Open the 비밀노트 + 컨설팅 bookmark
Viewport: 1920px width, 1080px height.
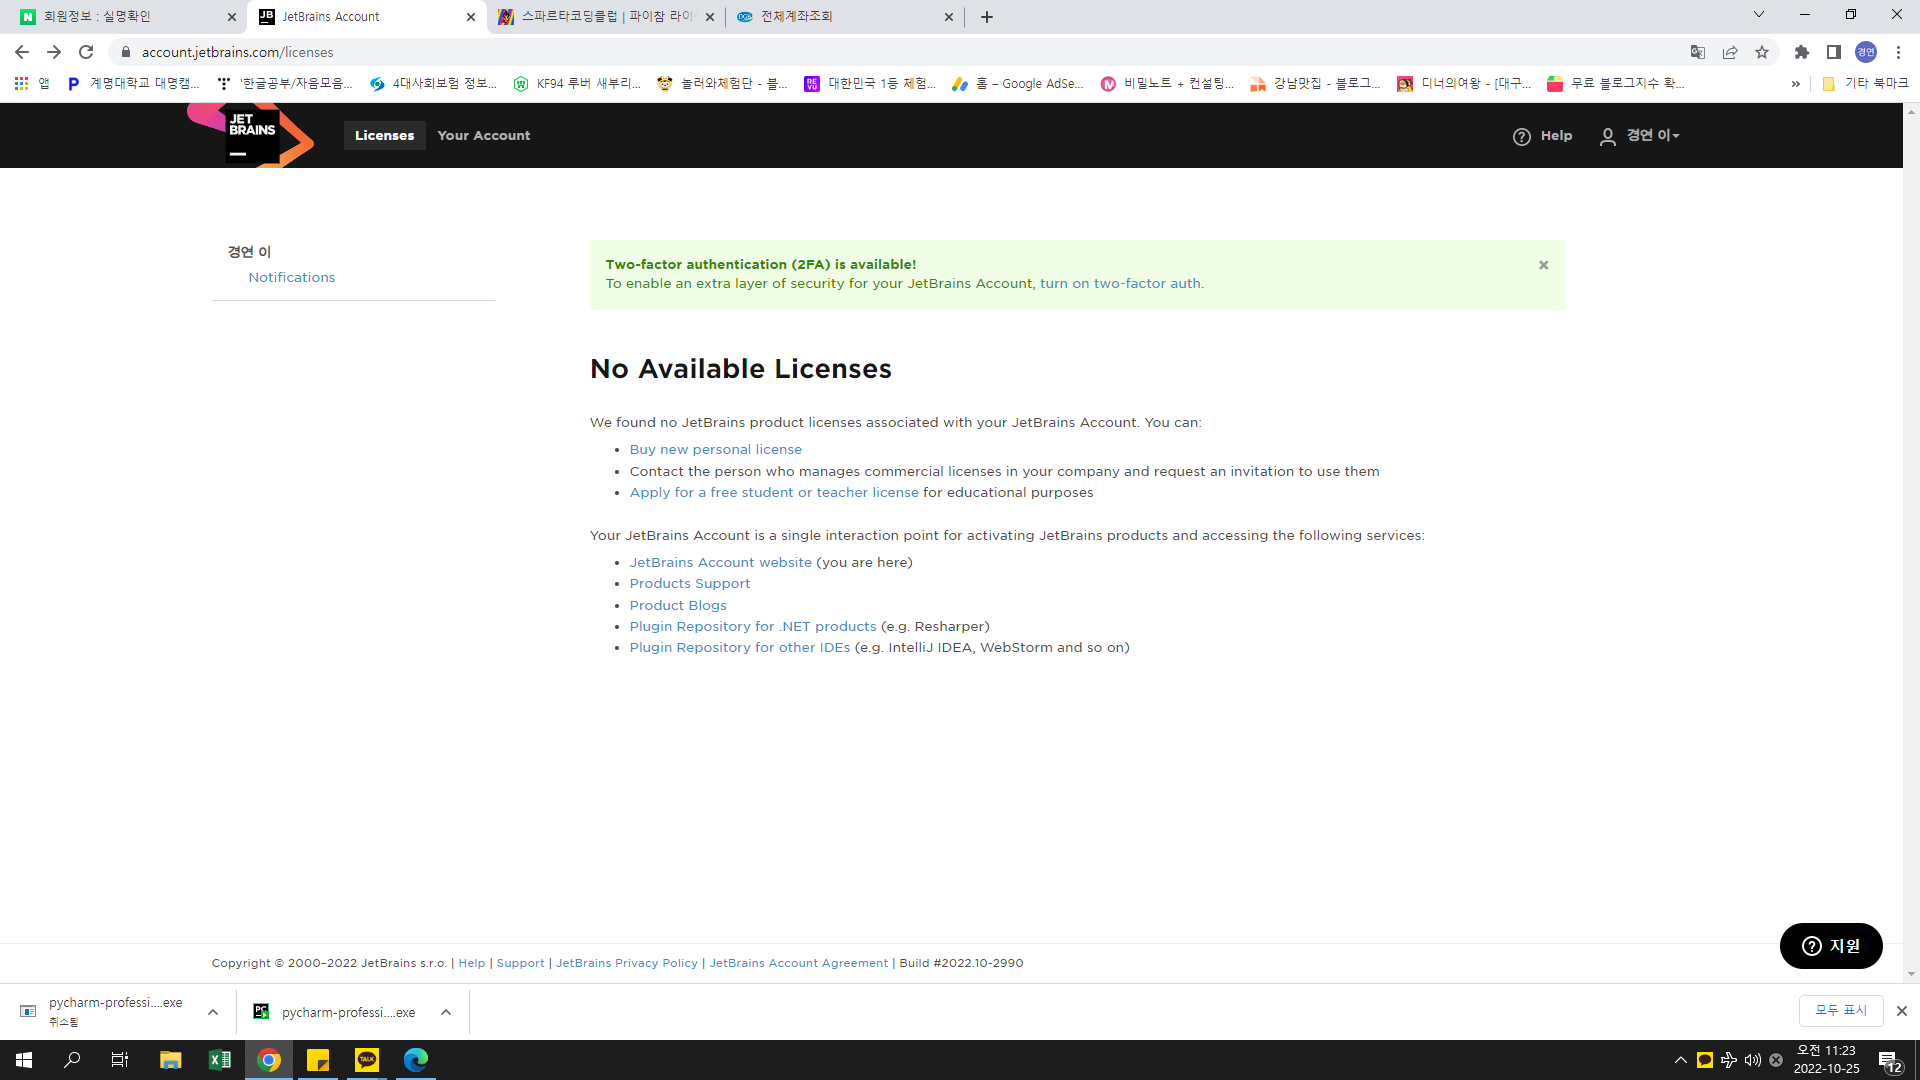tap(1167, 84)
